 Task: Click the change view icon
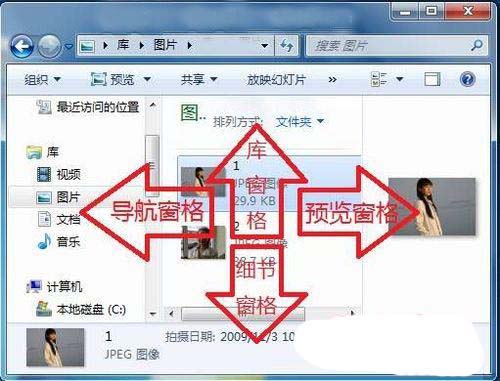(379, 79)
